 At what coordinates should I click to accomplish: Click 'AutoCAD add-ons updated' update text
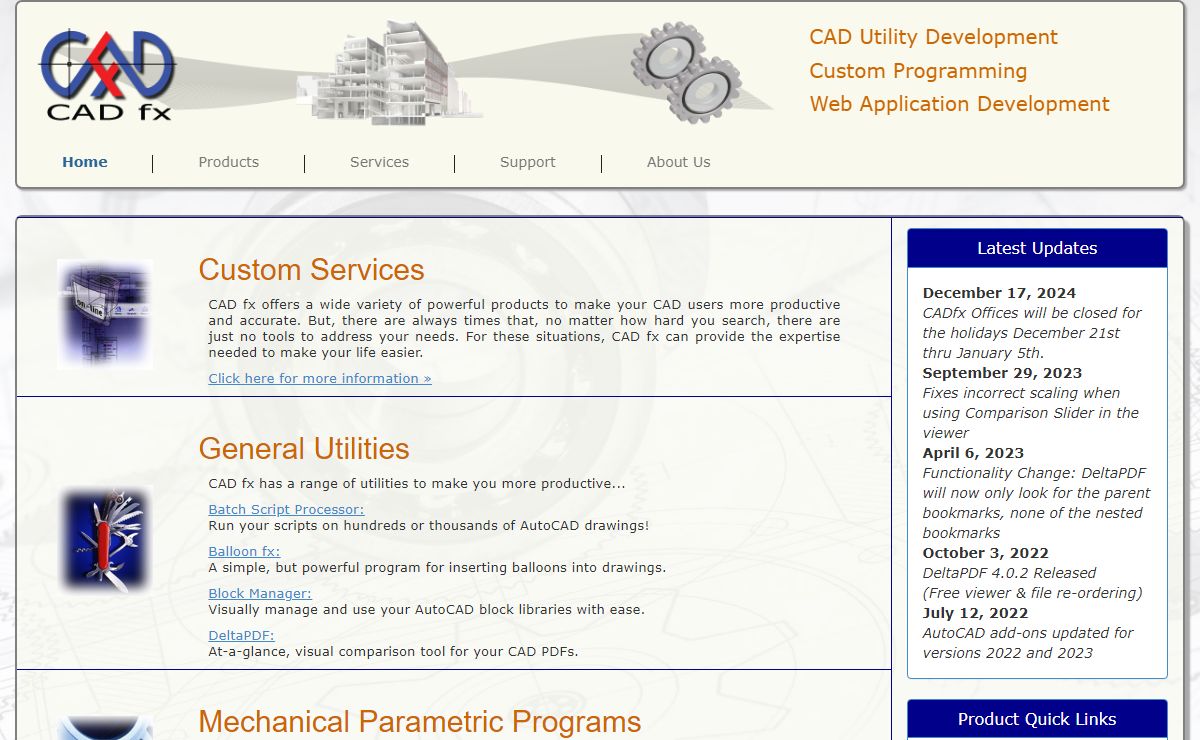(x=1028, y=643)
